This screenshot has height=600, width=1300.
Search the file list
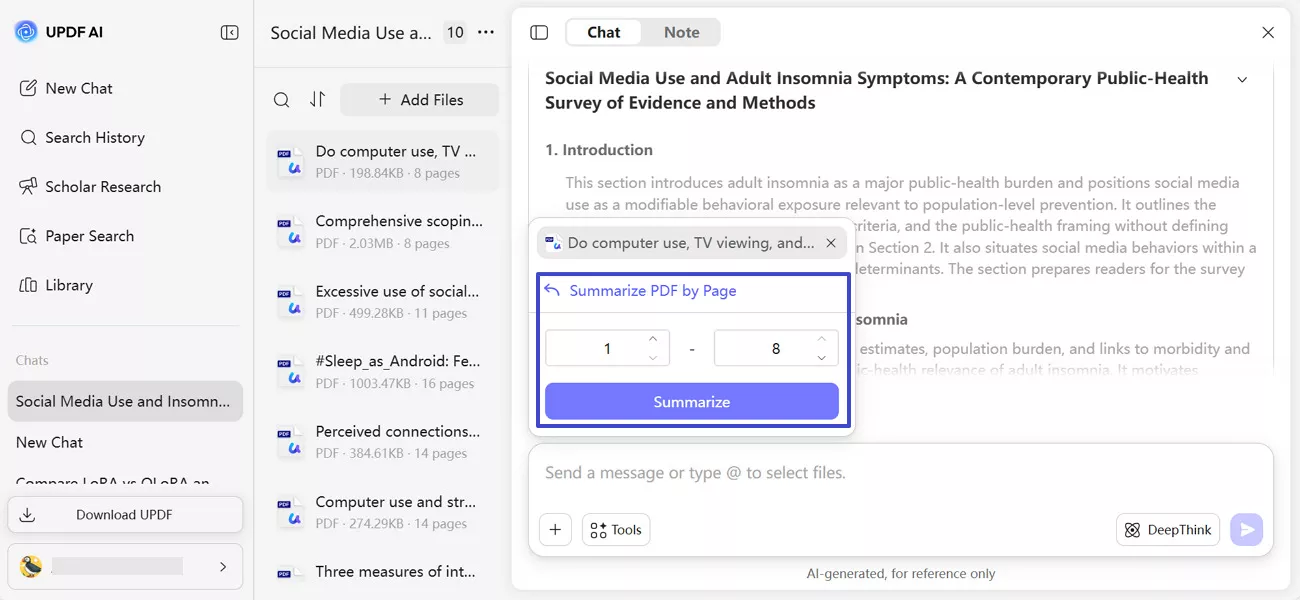pyautogui.click(x=282, y=100)
